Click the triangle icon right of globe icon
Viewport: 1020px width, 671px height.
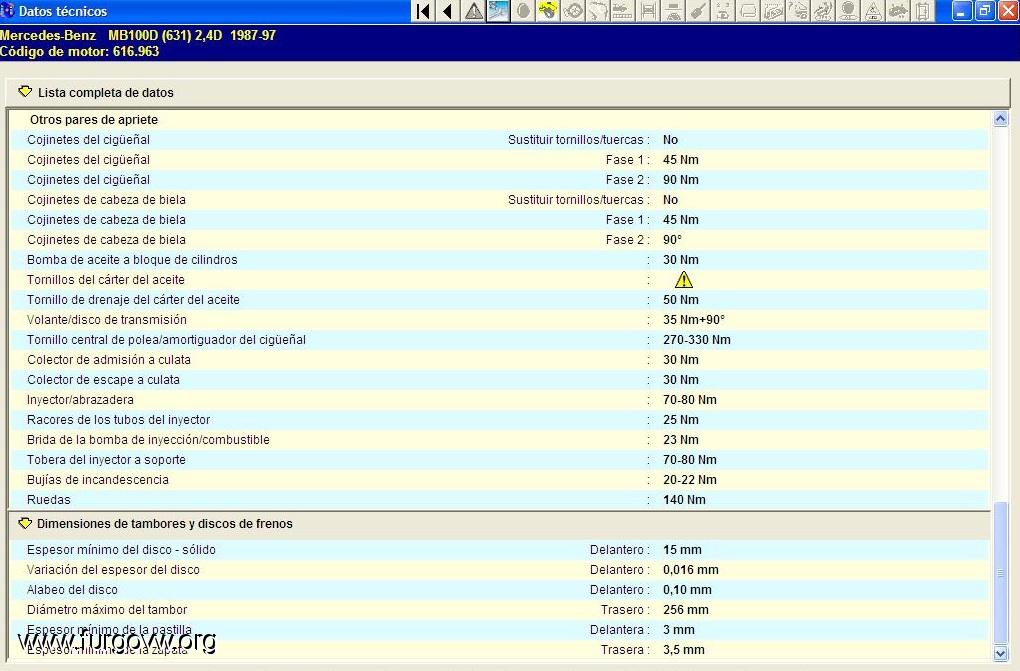873,11
